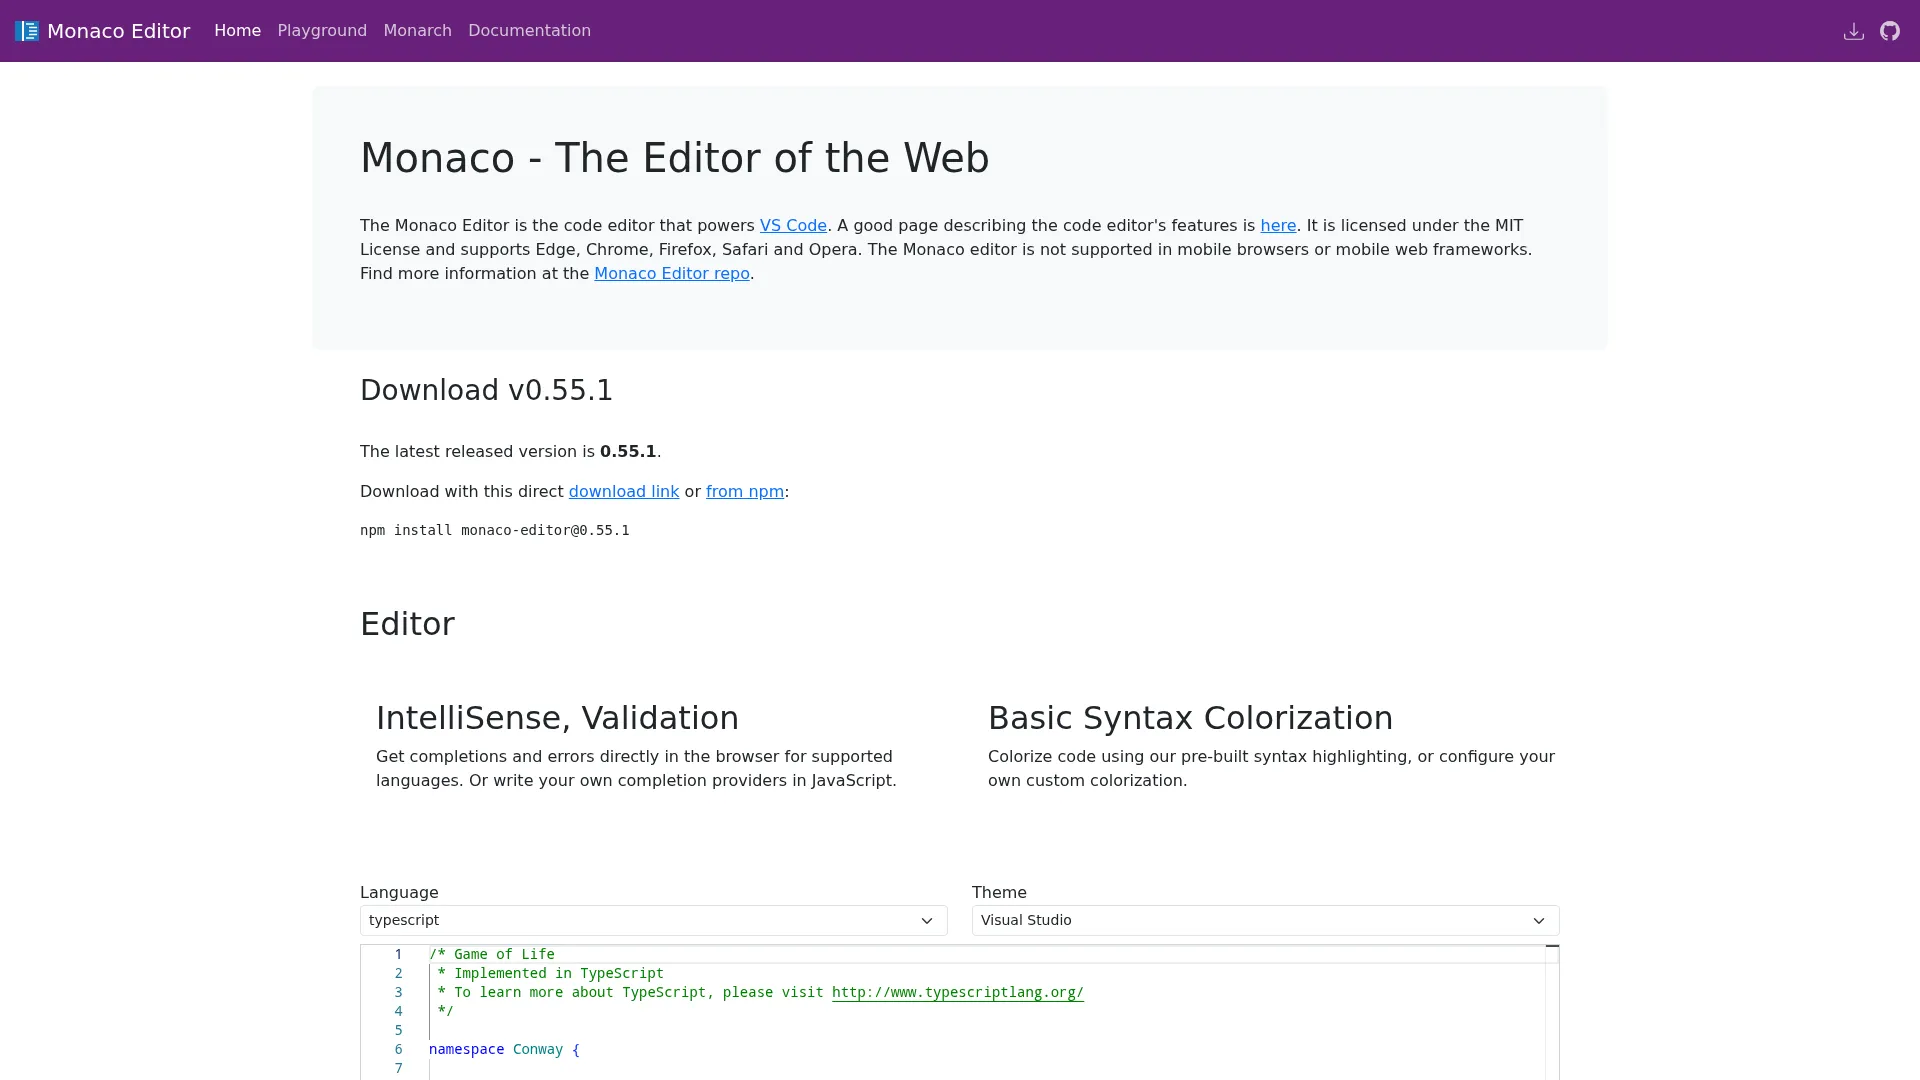This screenshot has width=1920, height=1080.
Task: Go to the Home nav item
Action: [x=237, y=31]
